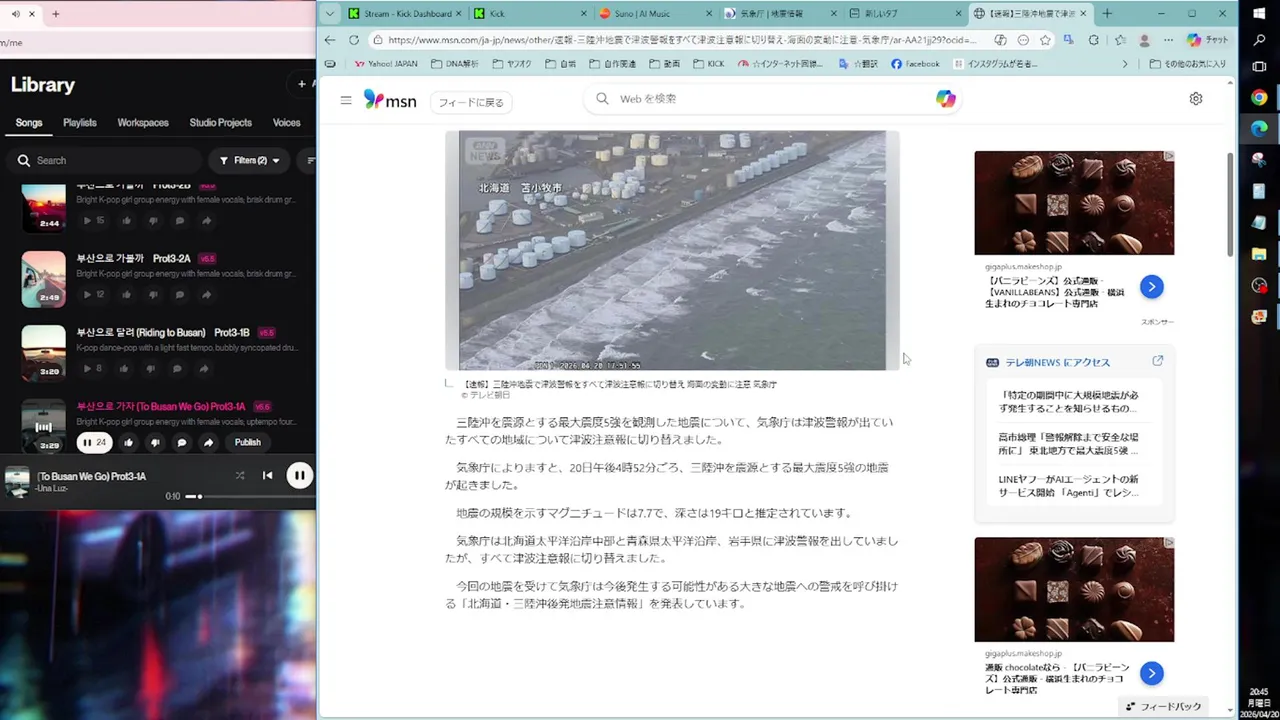Click the Edge address bar URL

pos(682,40)
